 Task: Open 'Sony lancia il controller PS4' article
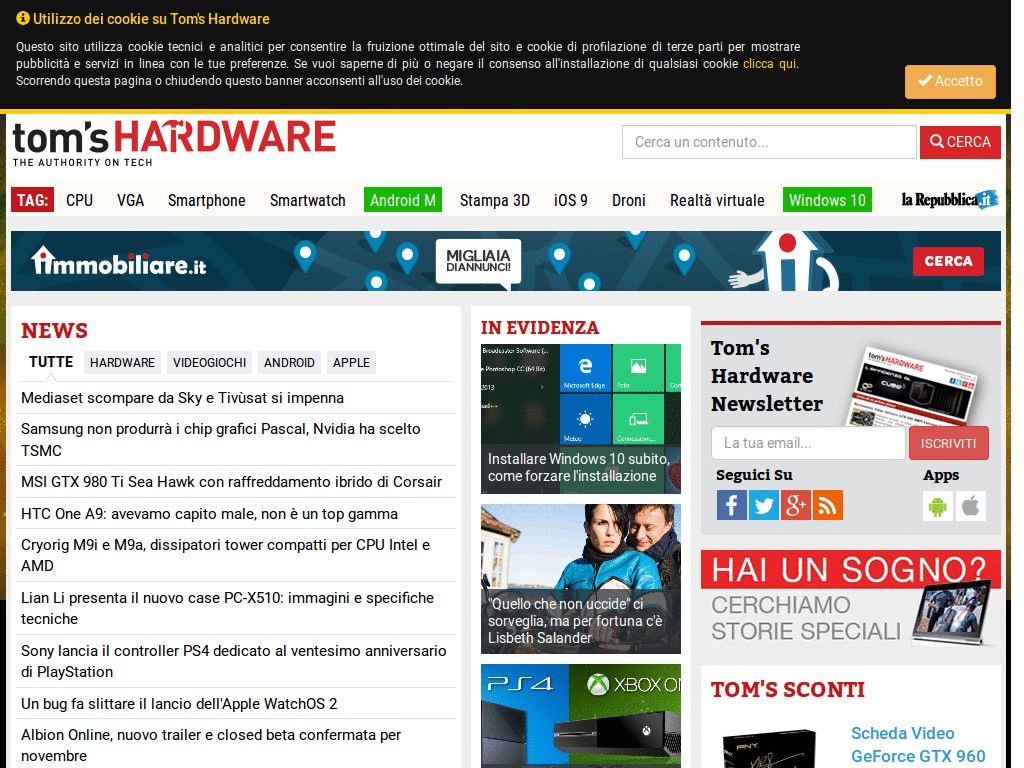click(234, 661)
